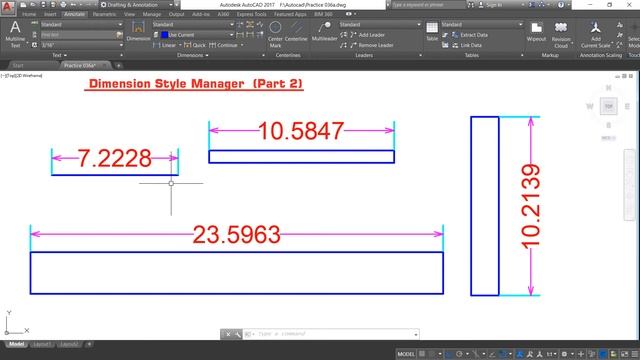The height and width of the screenshot is (360, 640).
Task: Open Leaders panel dialog launcher arrow
Action: (x=420, y=55)
